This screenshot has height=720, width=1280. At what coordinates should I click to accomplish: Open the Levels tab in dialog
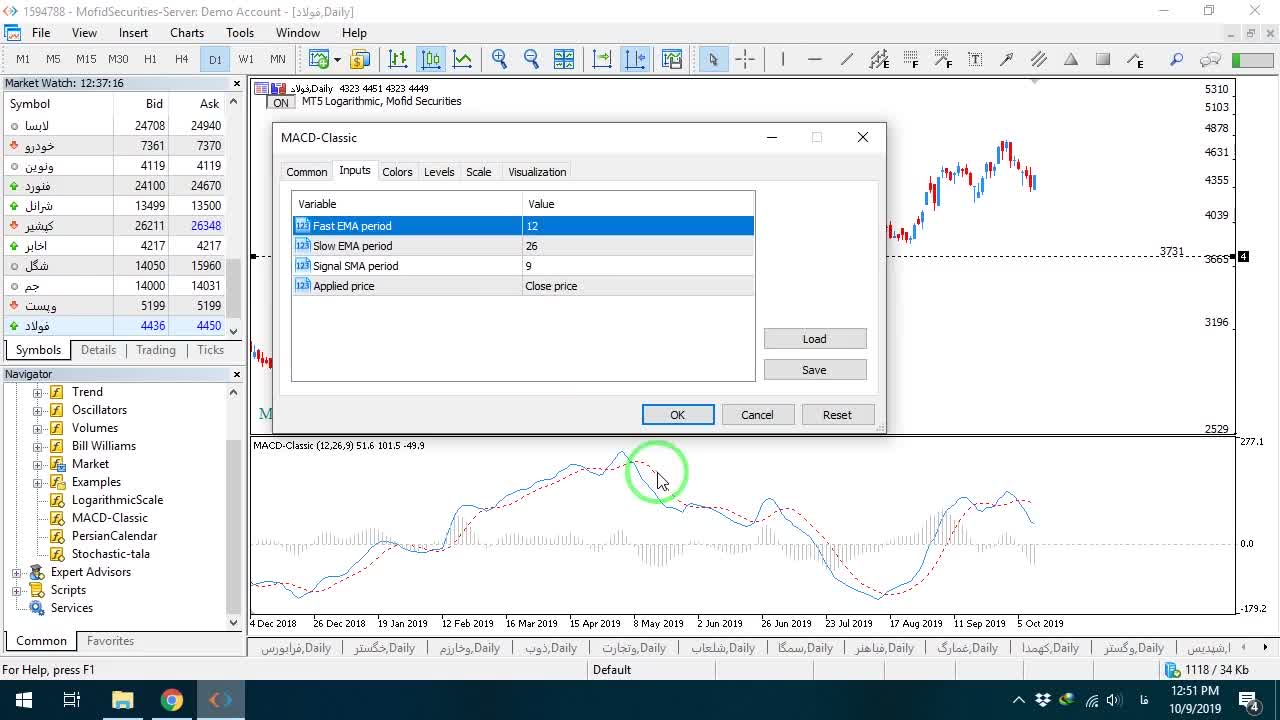pos(439,172)
